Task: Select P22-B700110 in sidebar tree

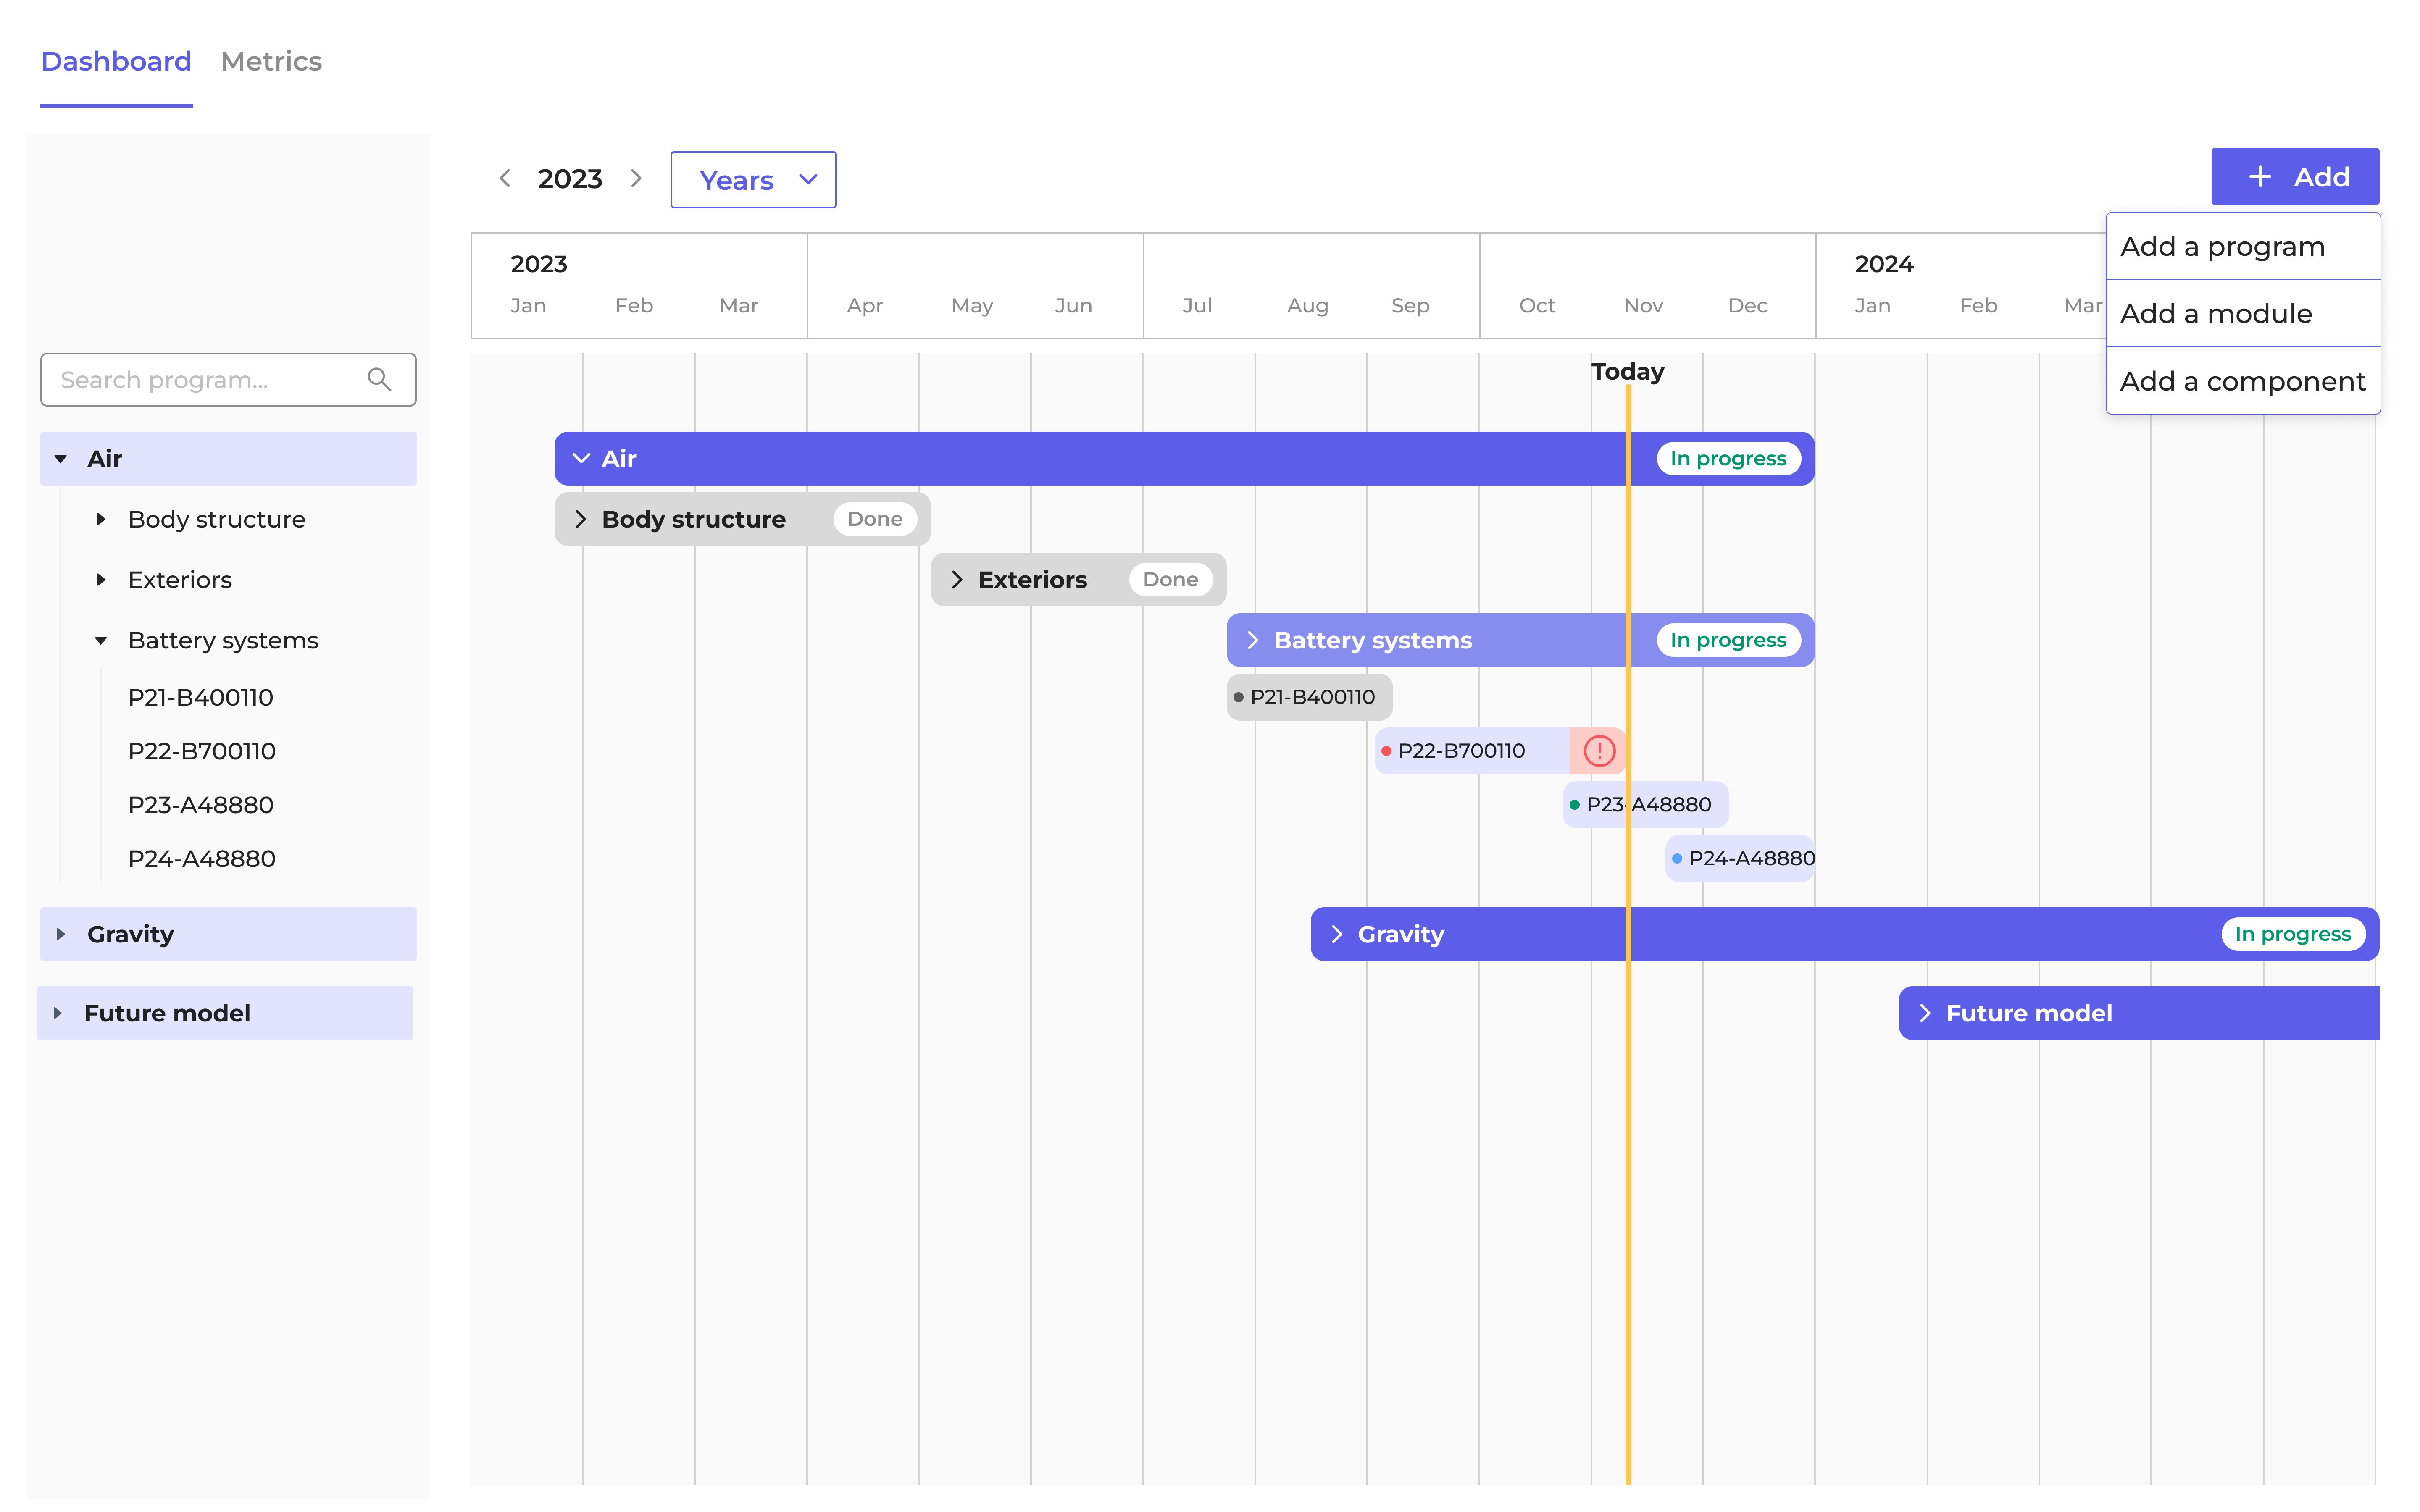Action: coord(202,751)
